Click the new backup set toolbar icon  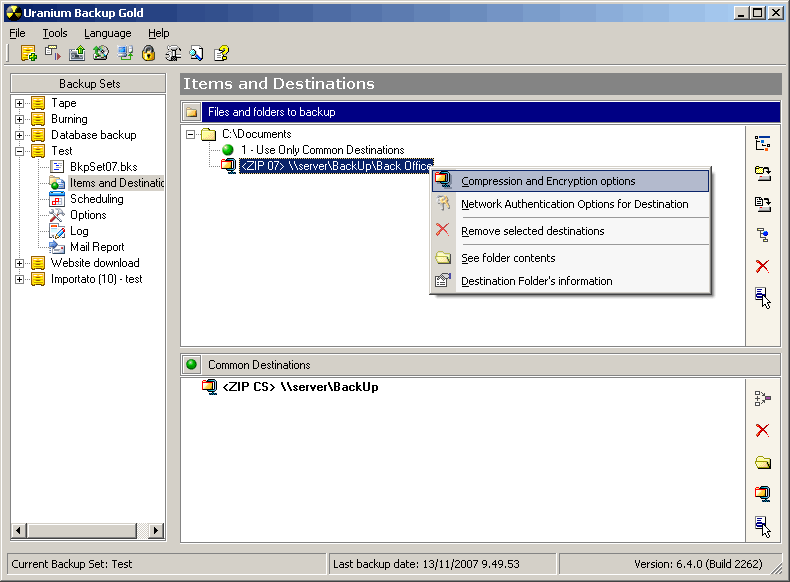[28, 53]
